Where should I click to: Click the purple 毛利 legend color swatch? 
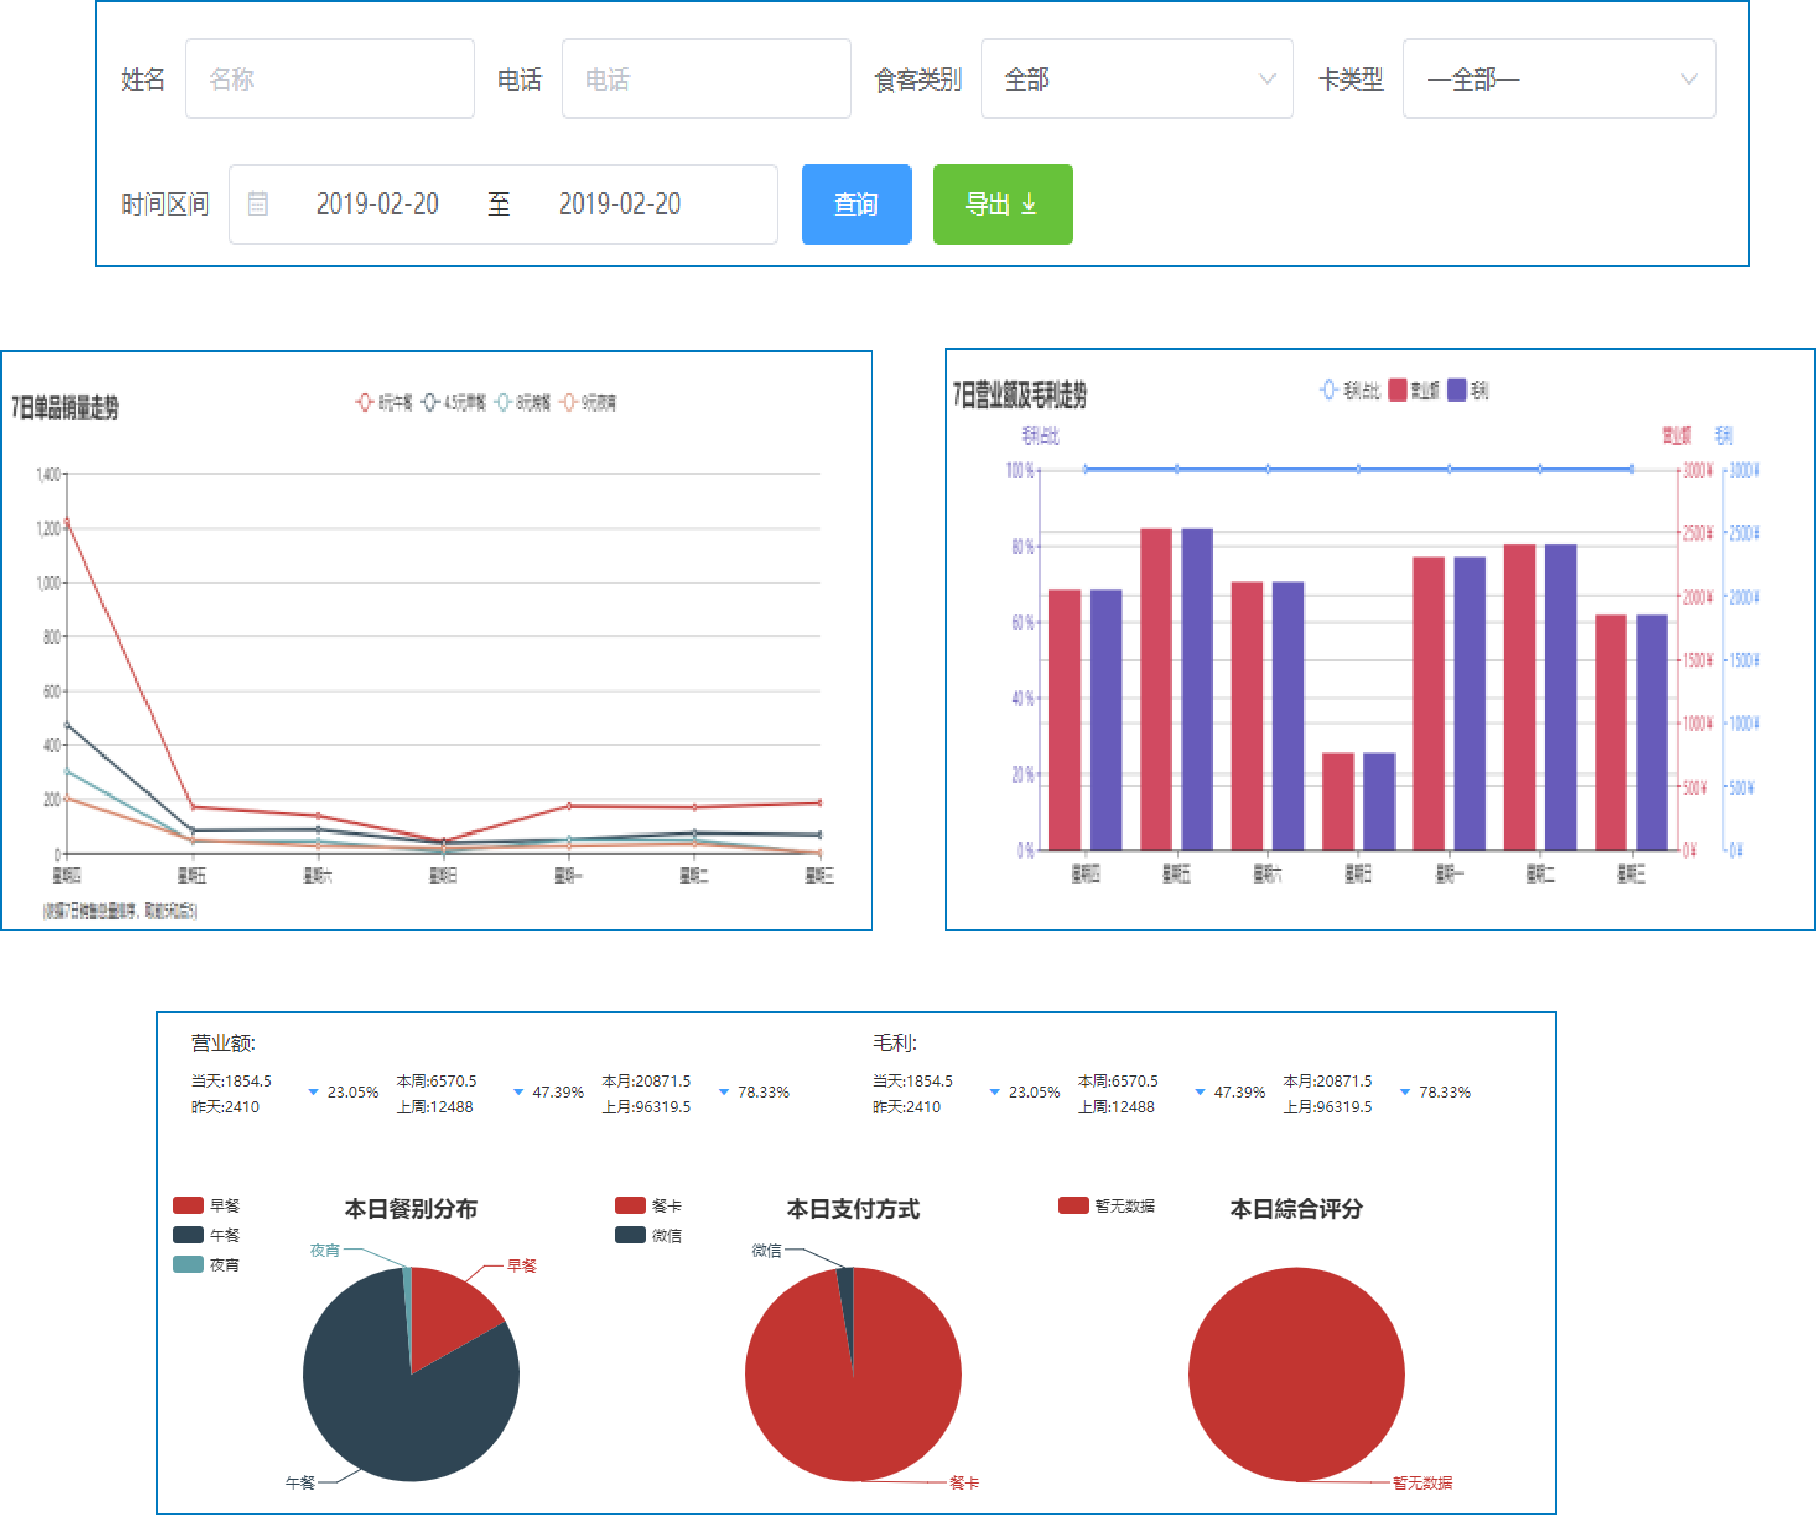[1457, 390]
